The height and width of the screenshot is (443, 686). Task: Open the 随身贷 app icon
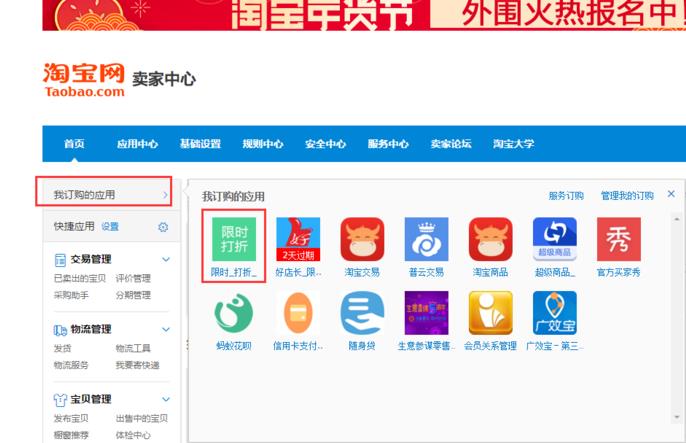[x=362, y=313]
